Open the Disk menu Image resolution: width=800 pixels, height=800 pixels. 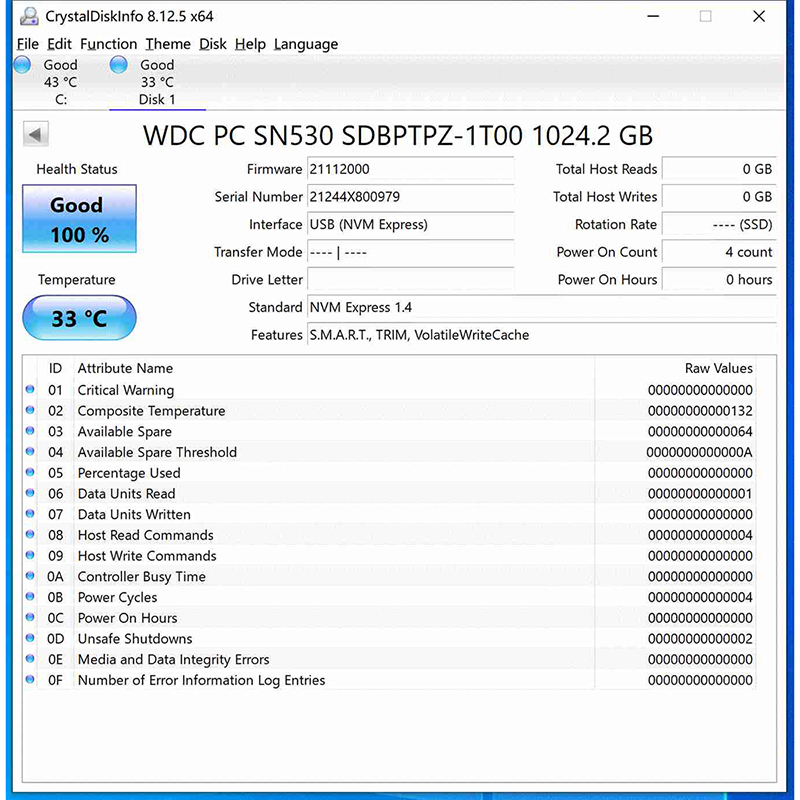pos(213,44)
